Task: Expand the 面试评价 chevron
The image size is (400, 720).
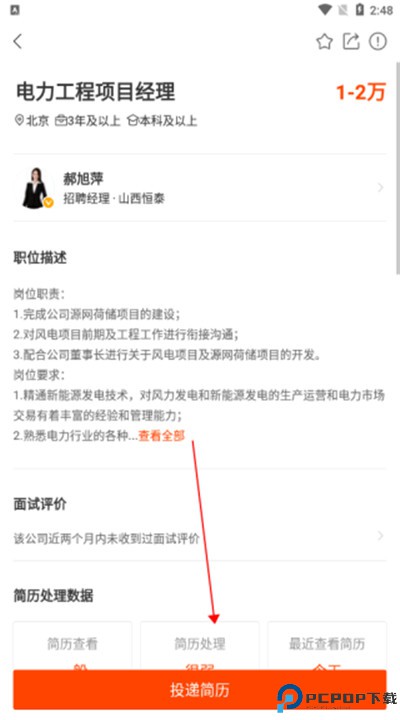Action: click(x=380, y=536)
